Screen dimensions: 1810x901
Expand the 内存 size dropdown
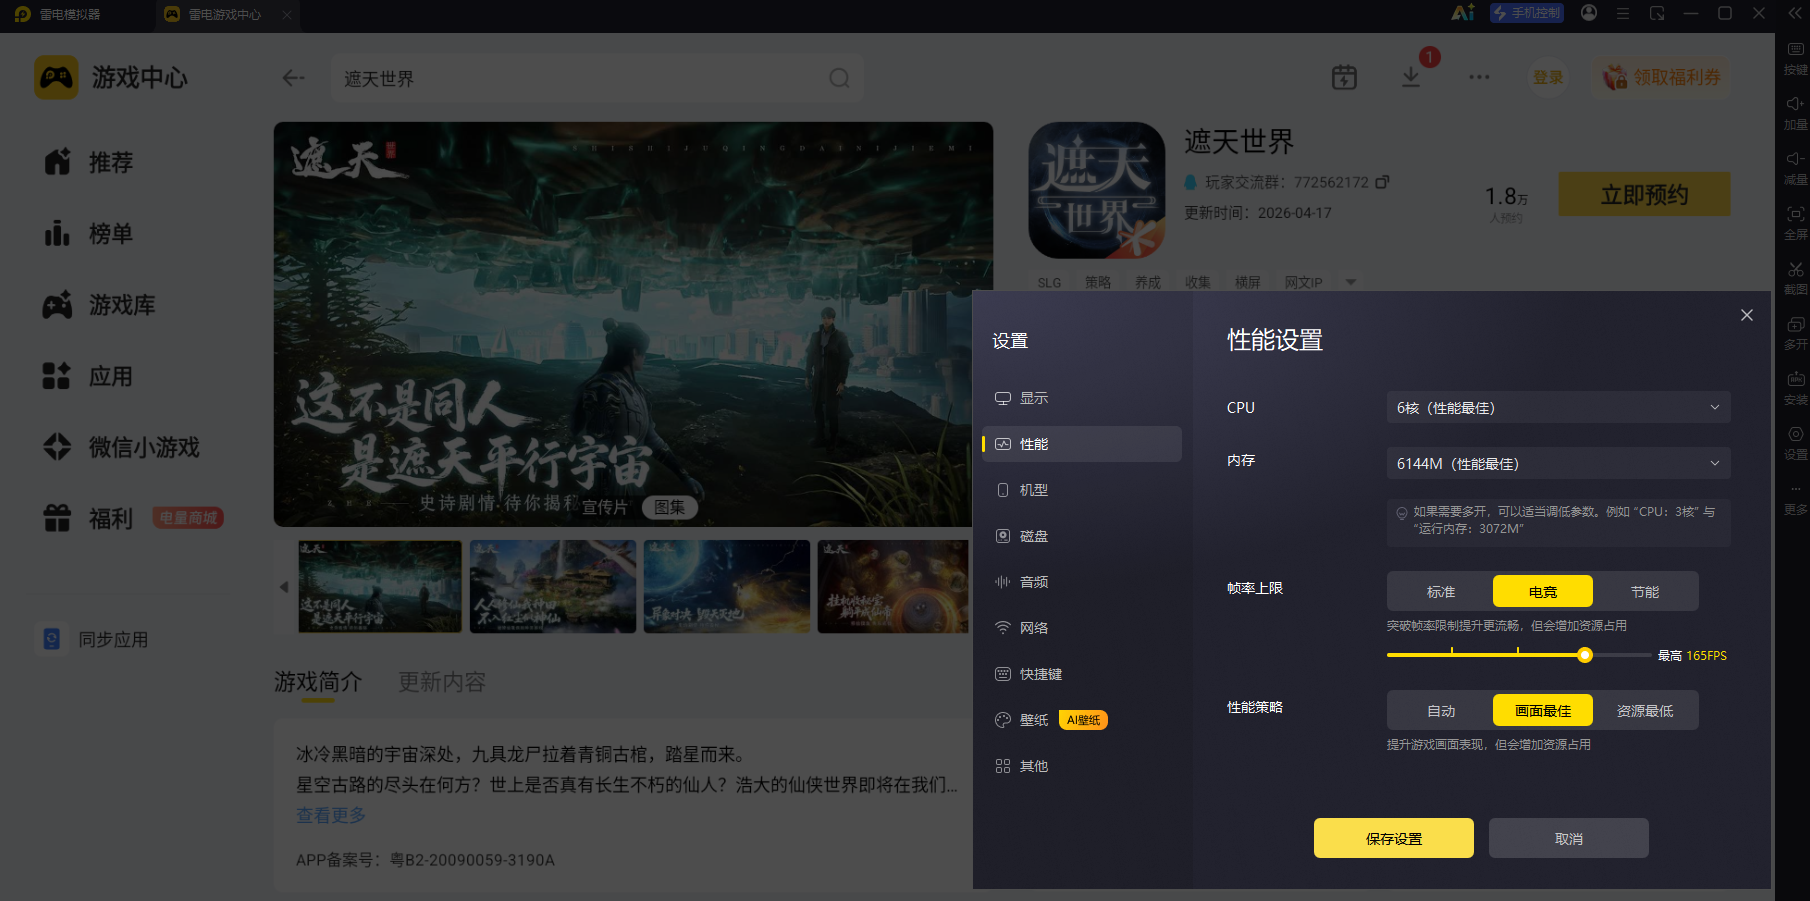(1558, 464)
